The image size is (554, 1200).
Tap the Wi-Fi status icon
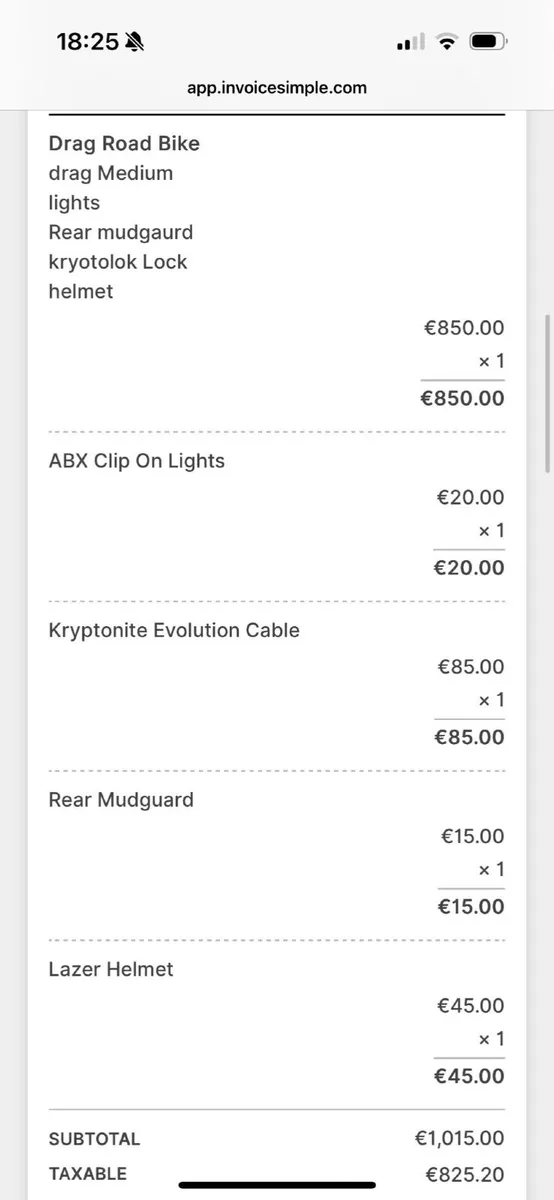click(x=447, y=42)
